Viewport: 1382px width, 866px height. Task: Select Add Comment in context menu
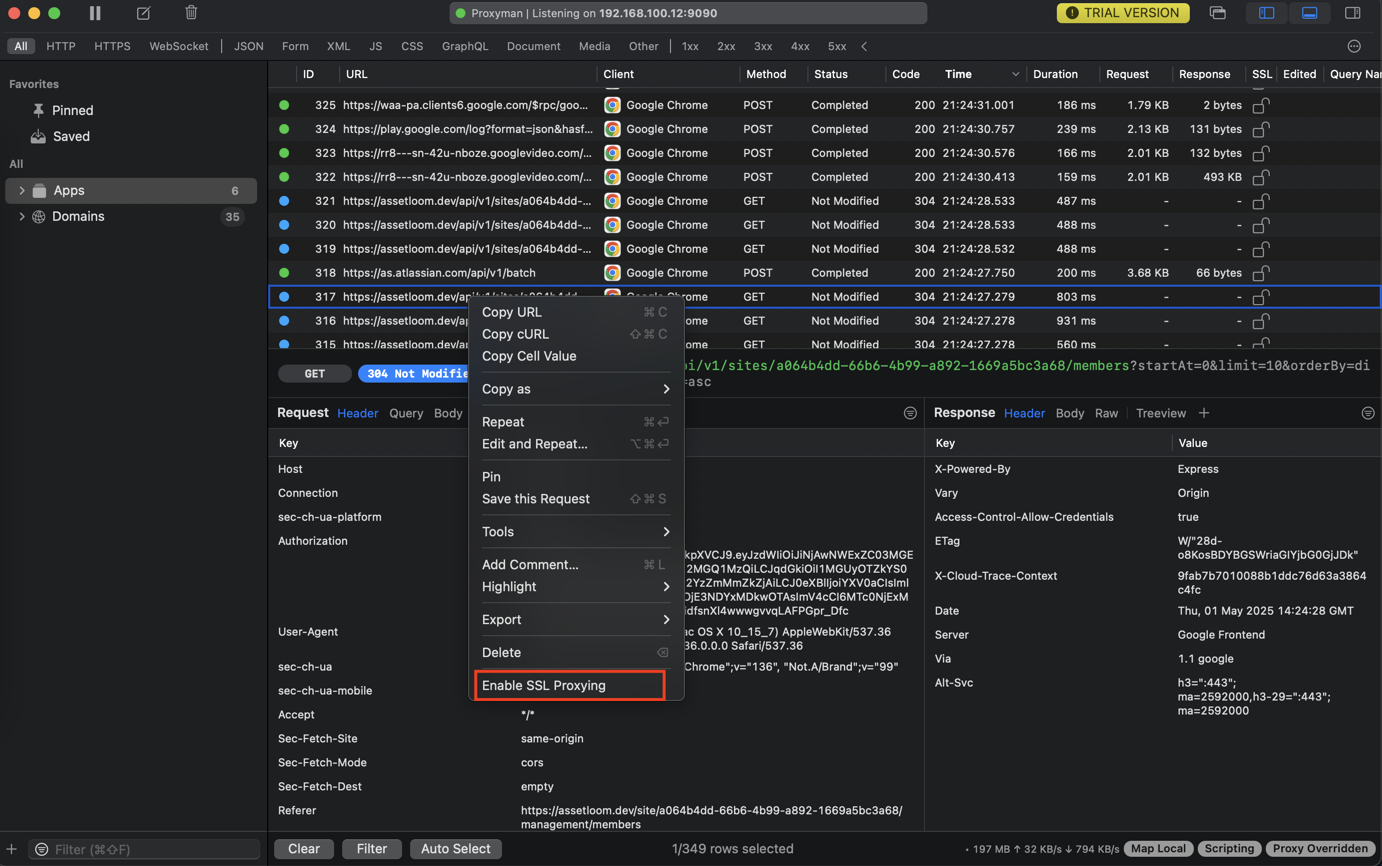(x=575, y=565)
